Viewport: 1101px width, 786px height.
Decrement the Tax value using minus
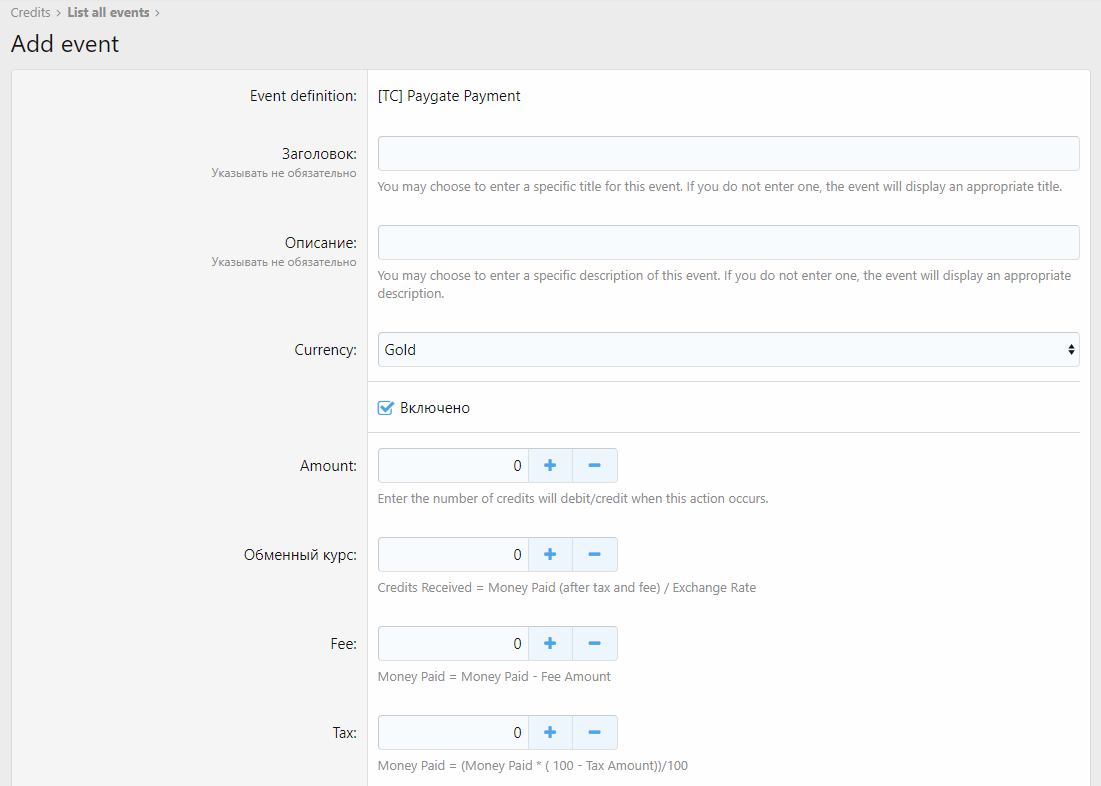pyautogui.click(x=594, y=733)
